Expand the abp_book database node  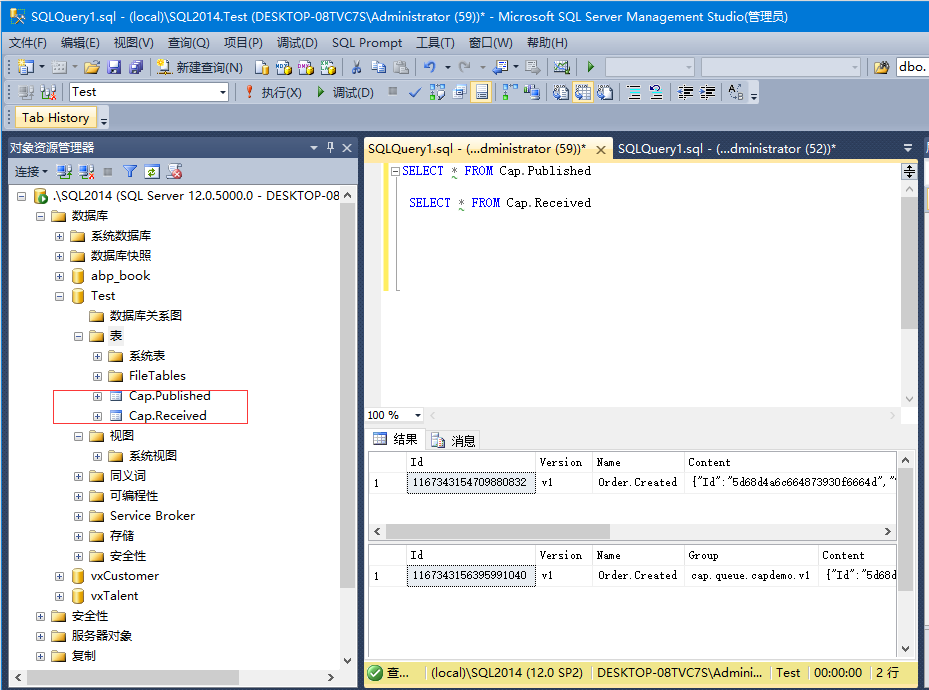(x=59, y=276)
